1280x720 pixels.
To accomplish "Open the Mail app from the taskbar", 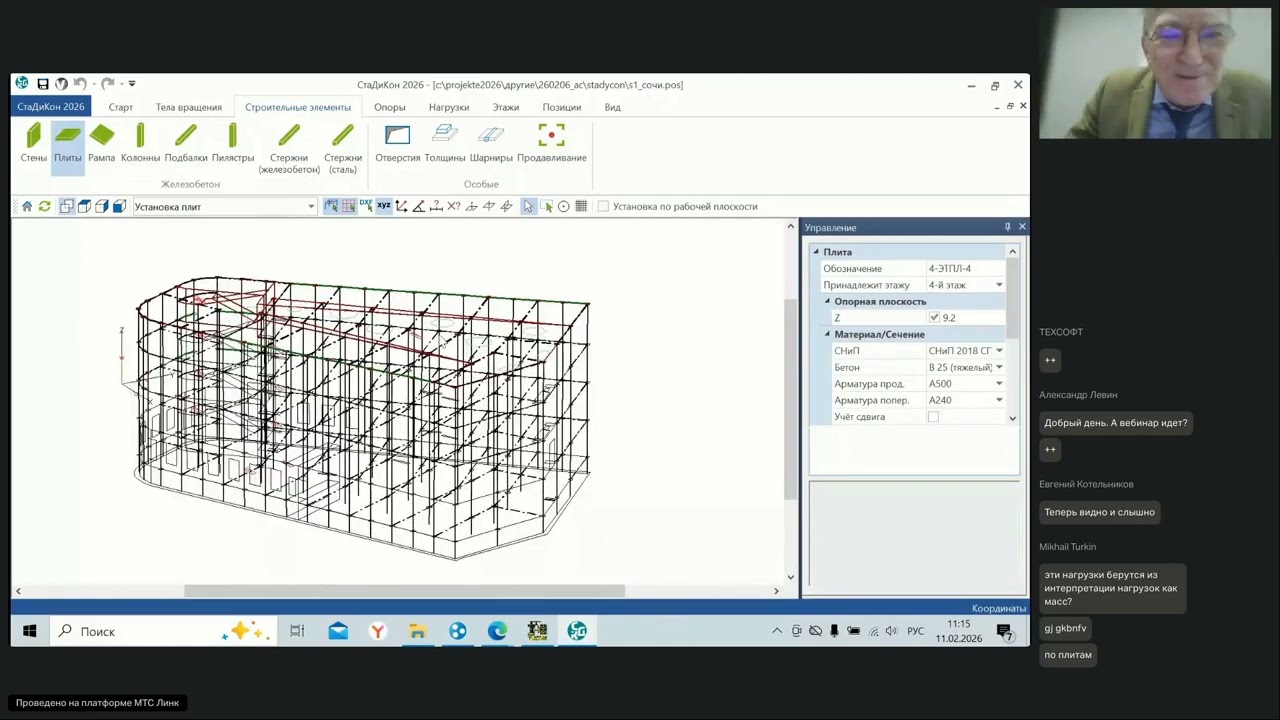I will coord(338,631).
